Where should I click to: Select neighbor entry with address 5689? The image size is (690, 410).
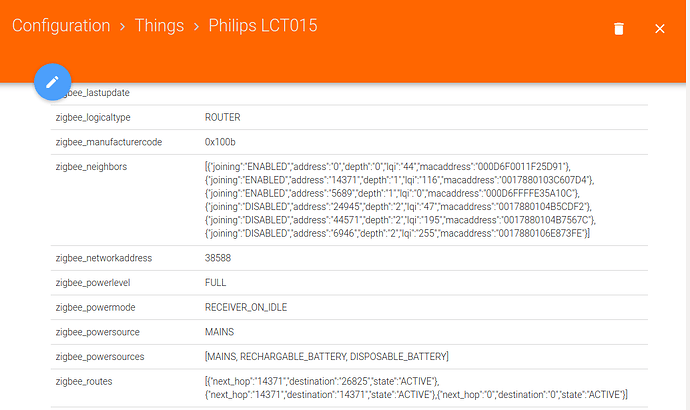(x=392, y=193)
